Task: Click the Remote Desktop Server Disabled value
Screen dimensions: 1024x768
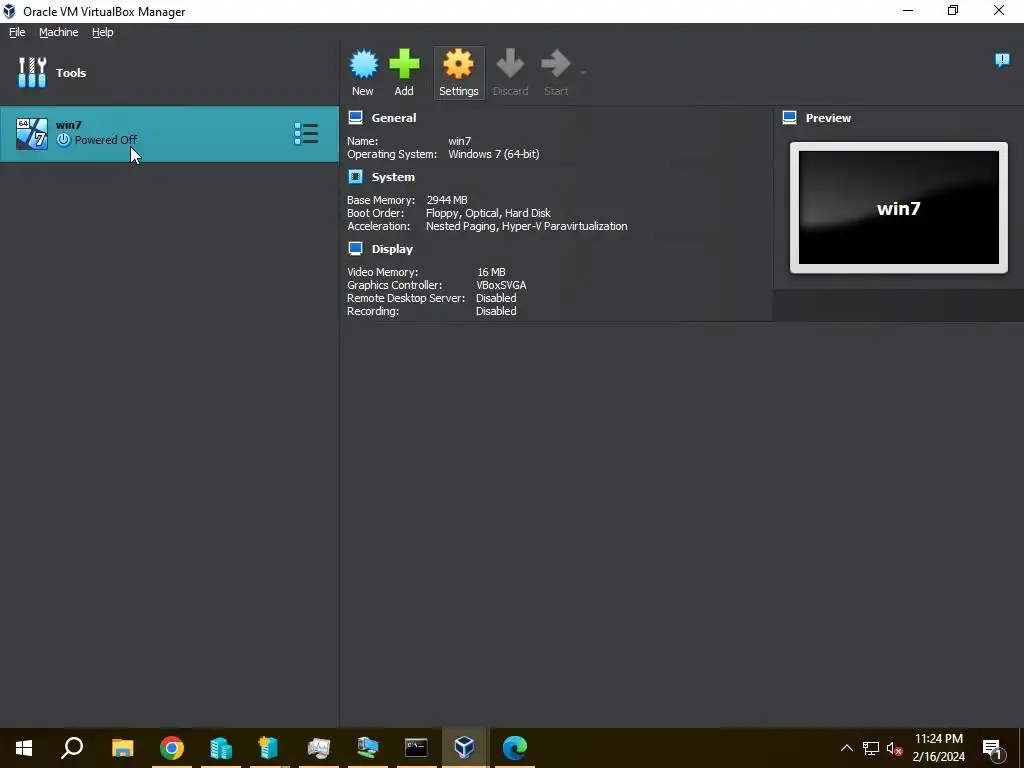Action: coord(496,298)
